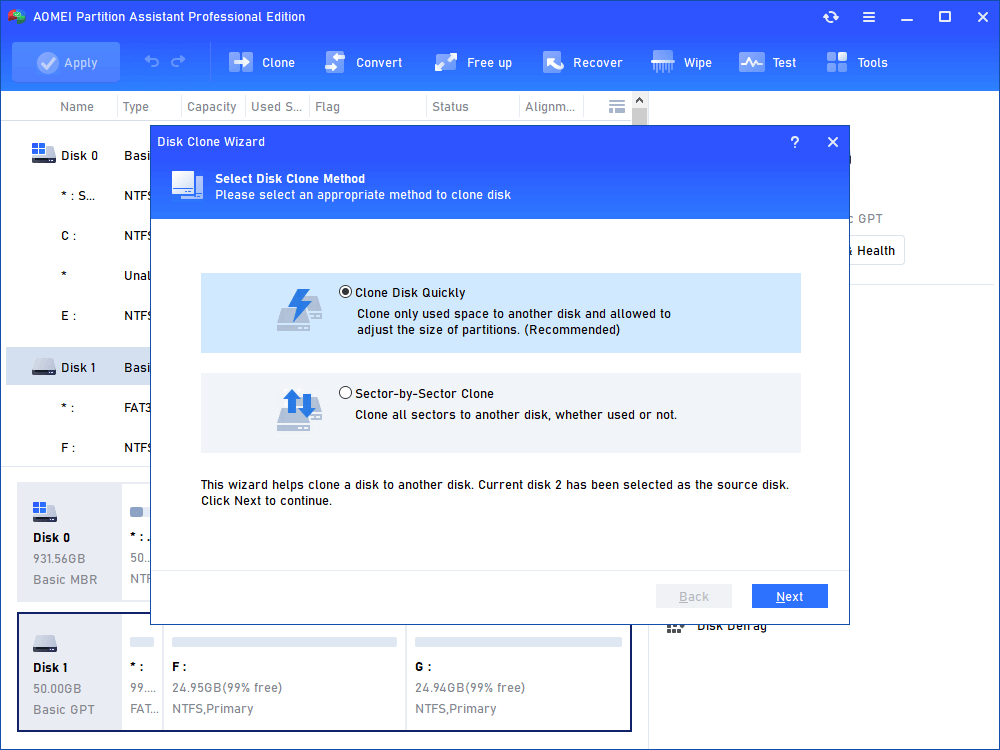Click the Apply button
Viewport: 1000px width, 750px height.
point(66,62)
